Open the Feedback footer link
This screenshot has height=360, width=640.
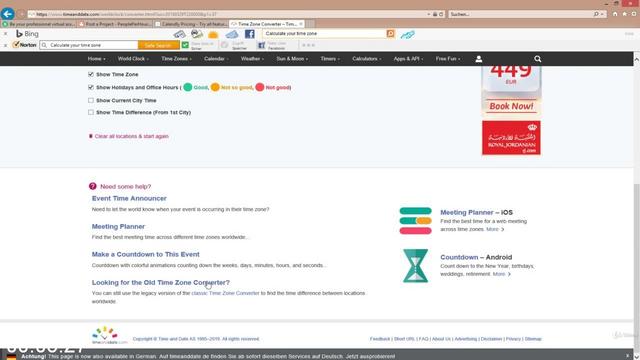[380, 339]
